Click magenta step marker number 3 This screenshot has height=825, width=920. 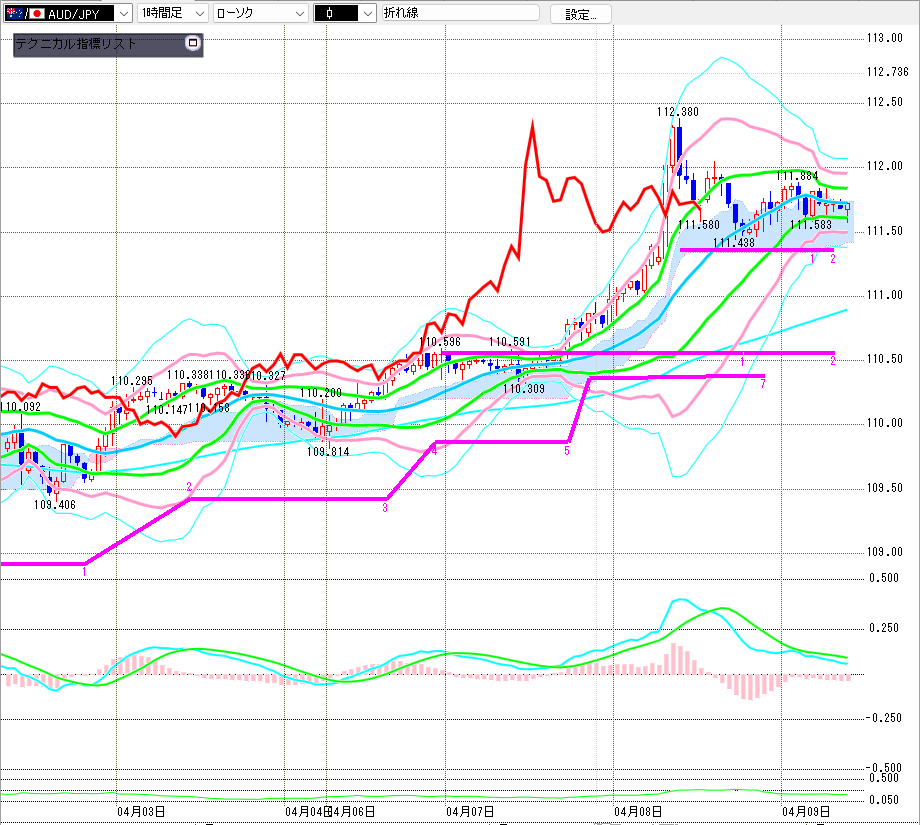point(384,508)
